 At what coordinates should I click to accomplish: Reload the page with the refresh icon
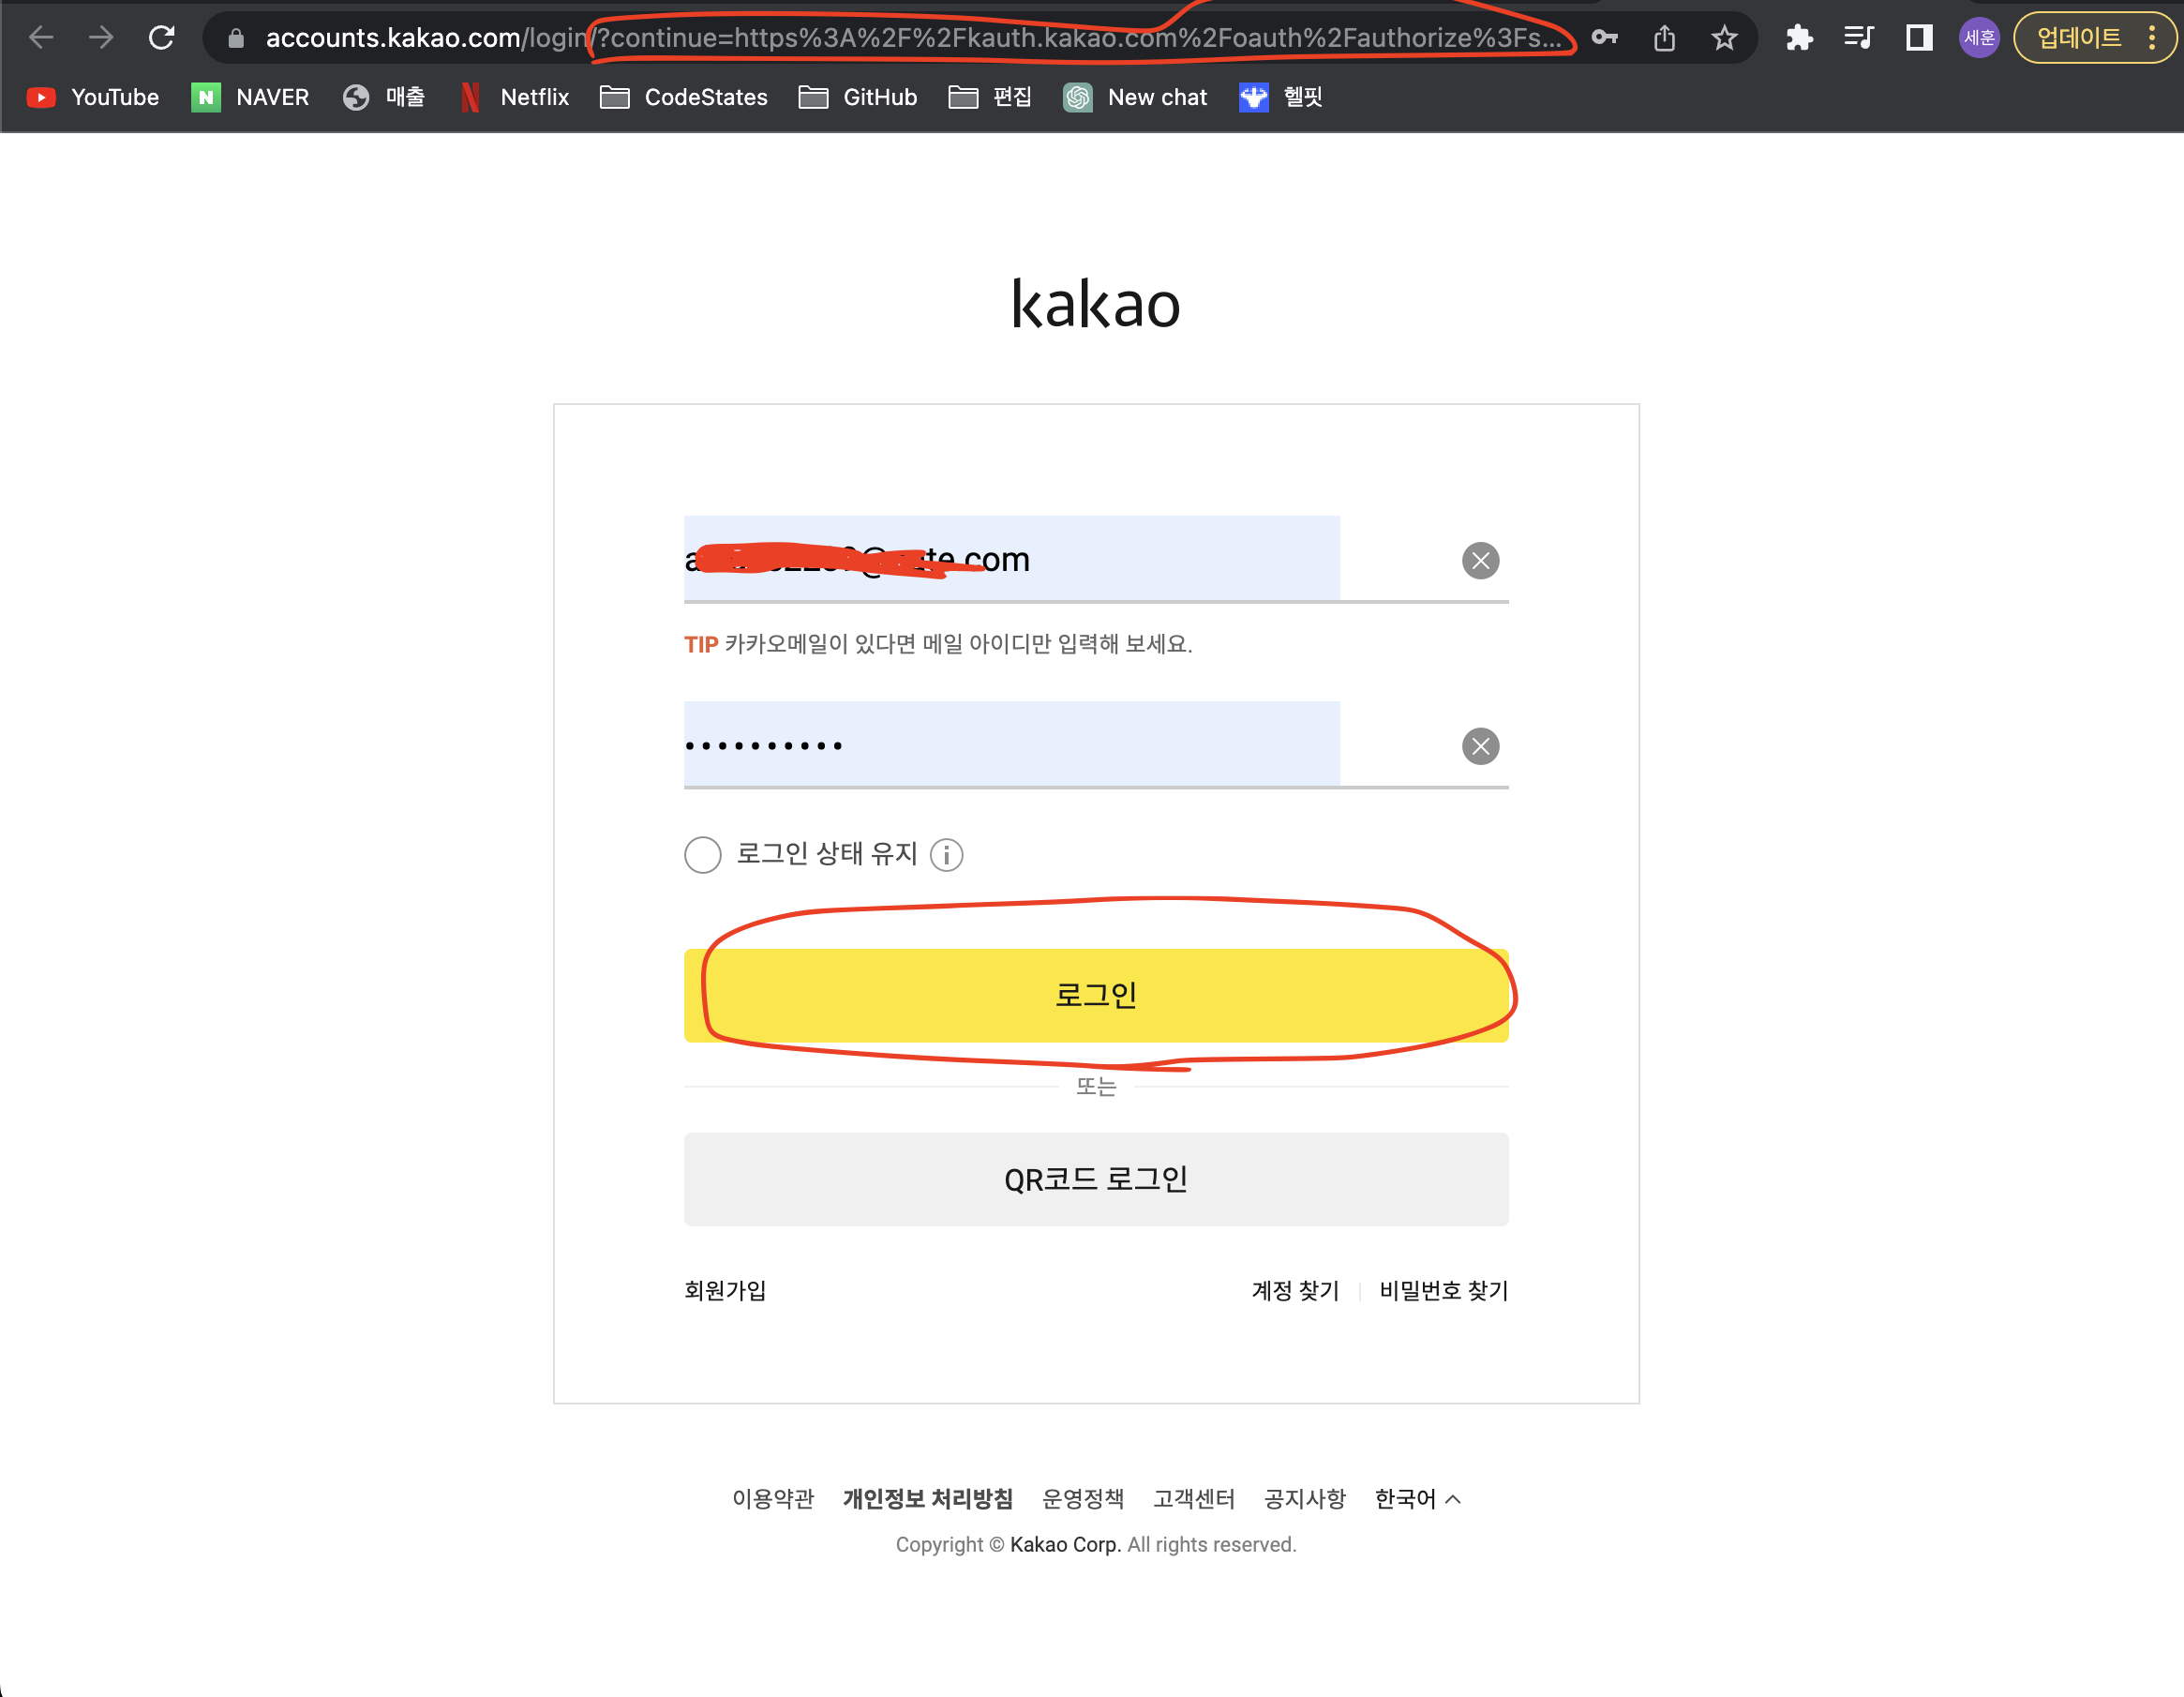[162, 38]
